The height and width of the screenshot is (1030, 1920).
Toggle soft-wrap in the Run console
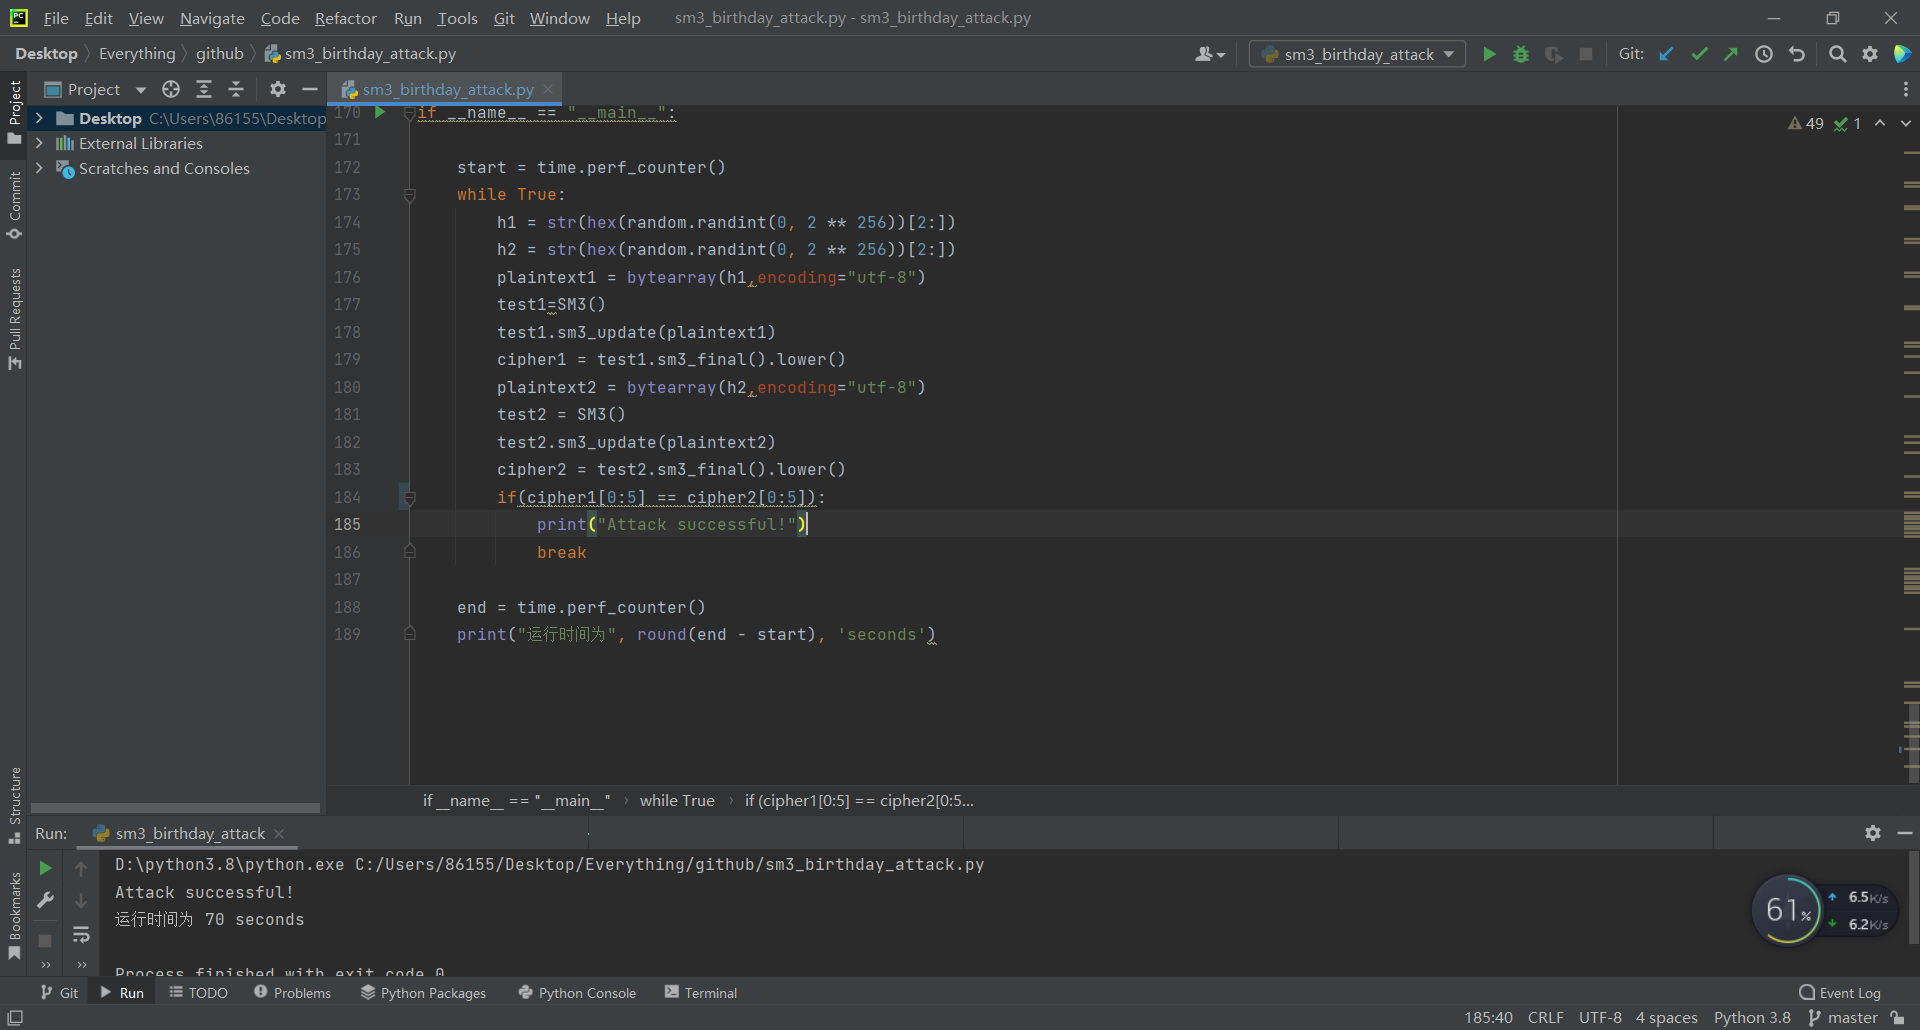(x=81, y=934)
